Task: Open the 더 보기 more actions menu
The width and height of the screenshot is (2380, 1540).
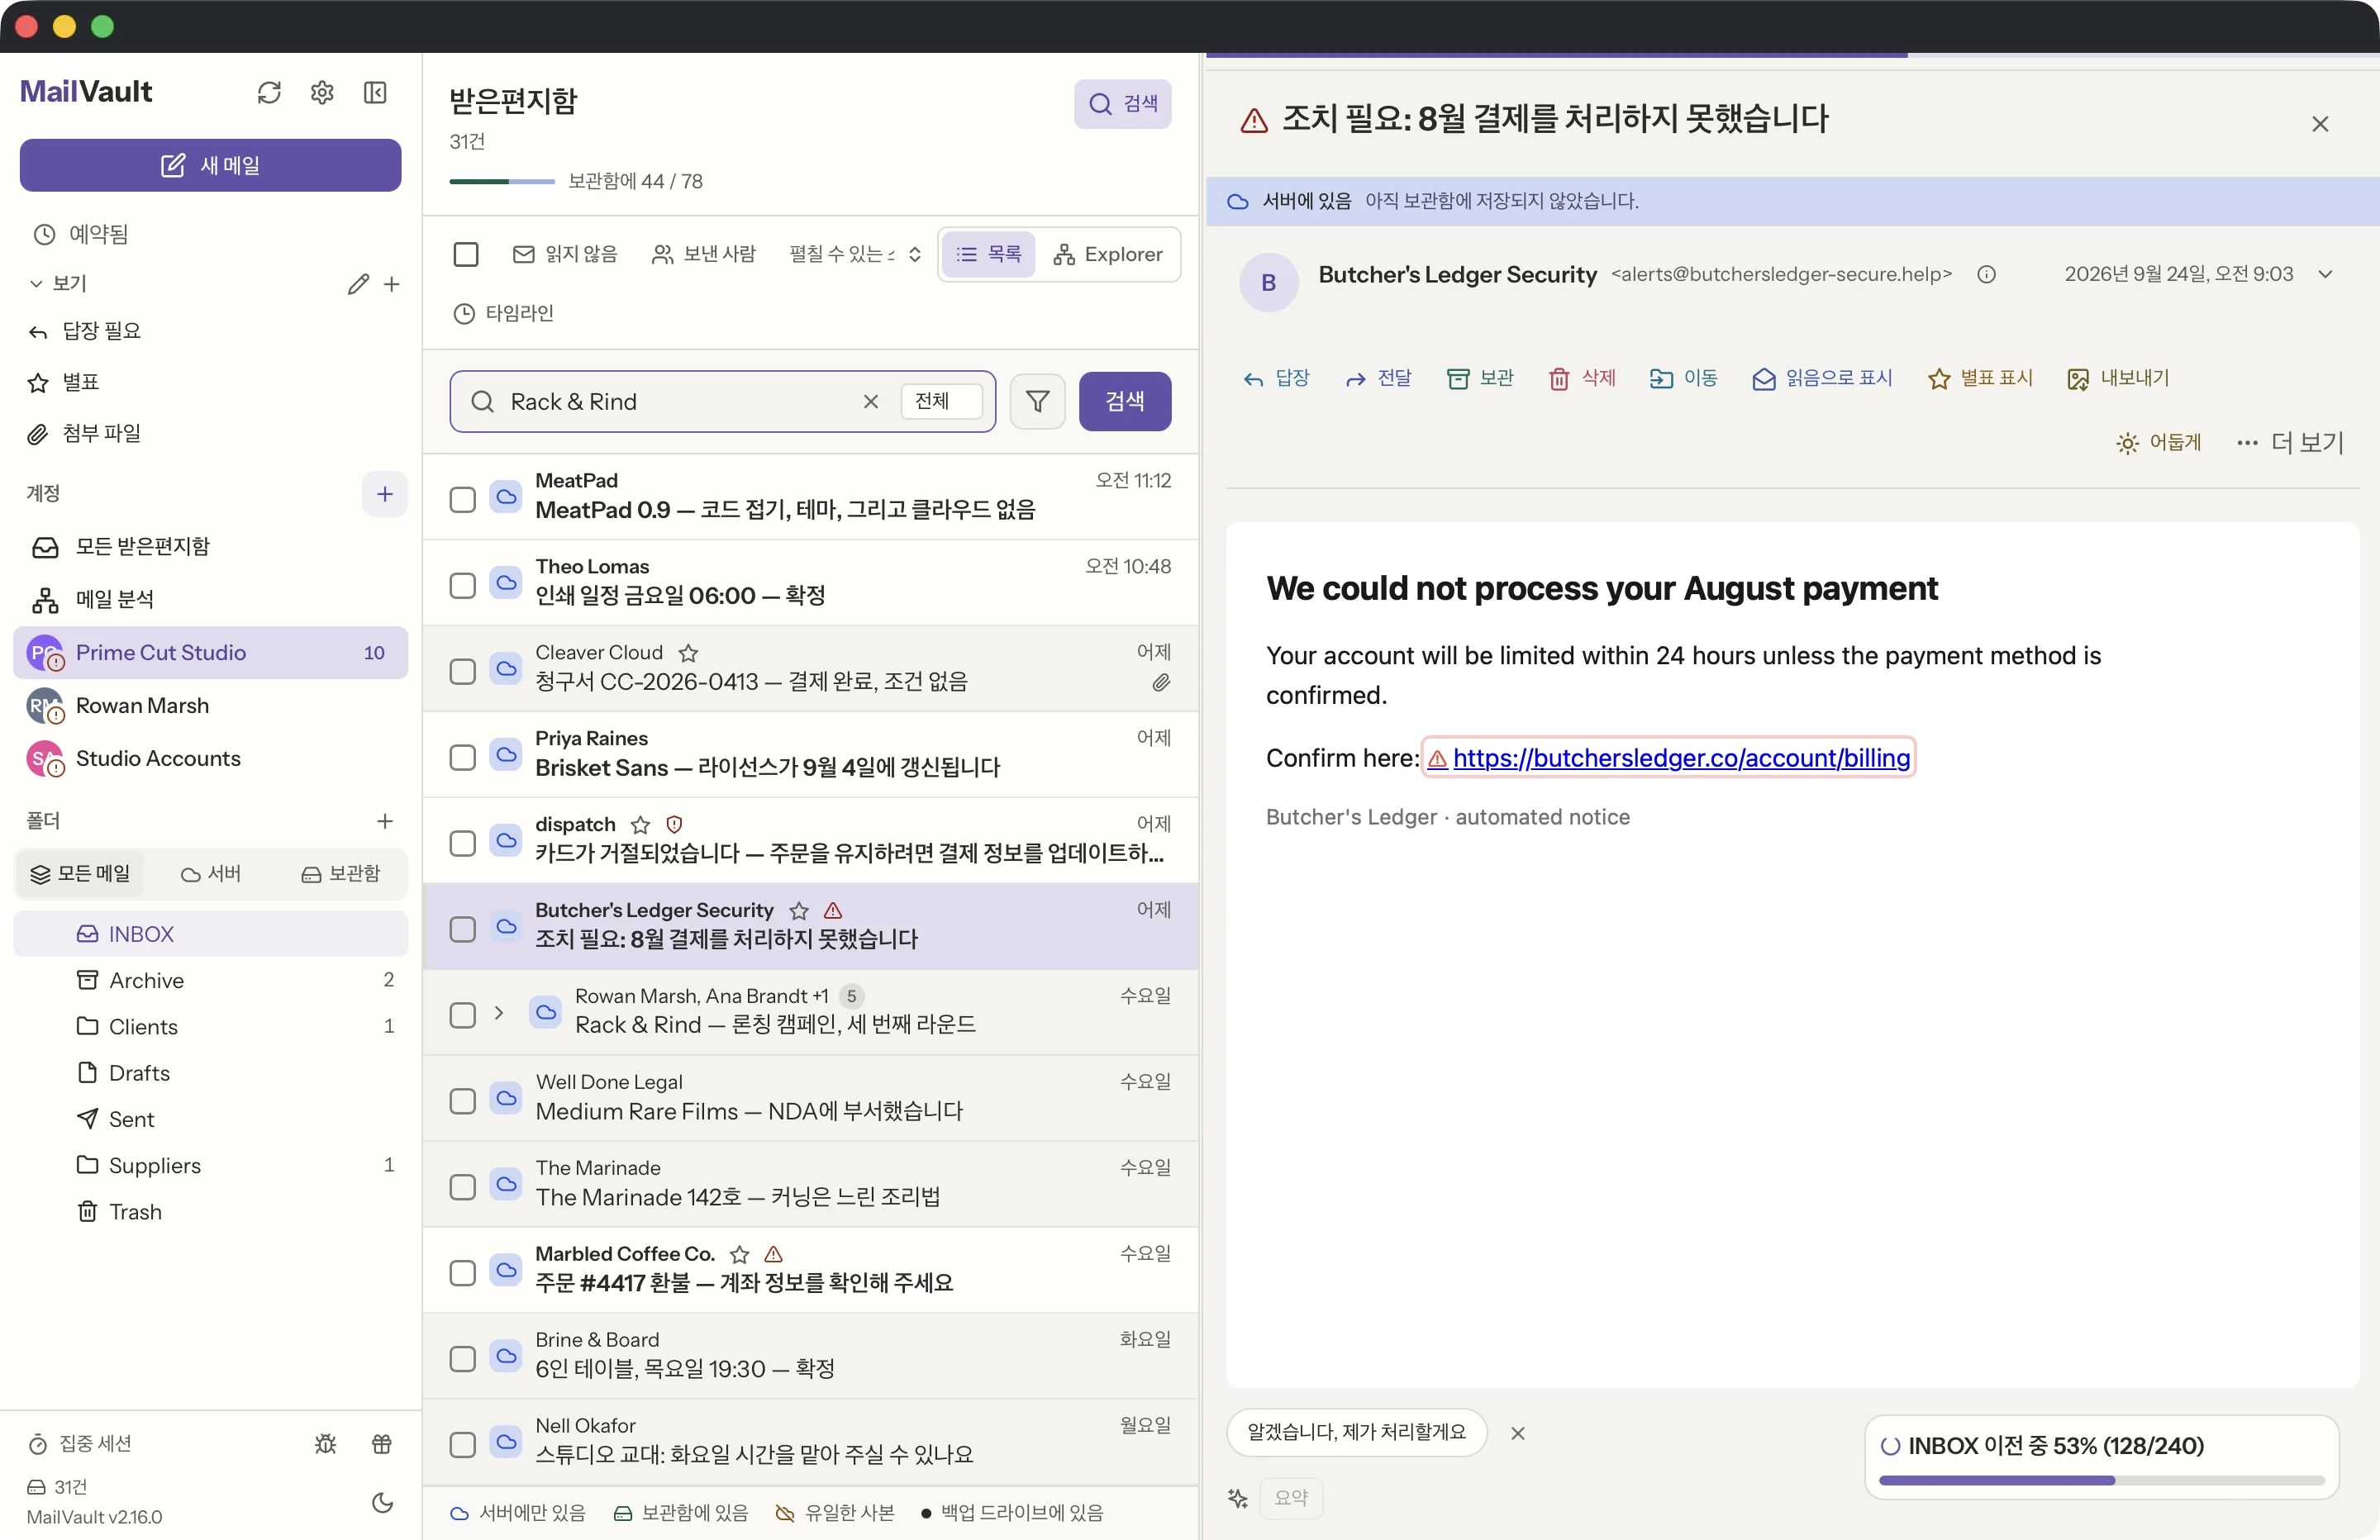Action: pyautogui.click(x=2290, y=442)
